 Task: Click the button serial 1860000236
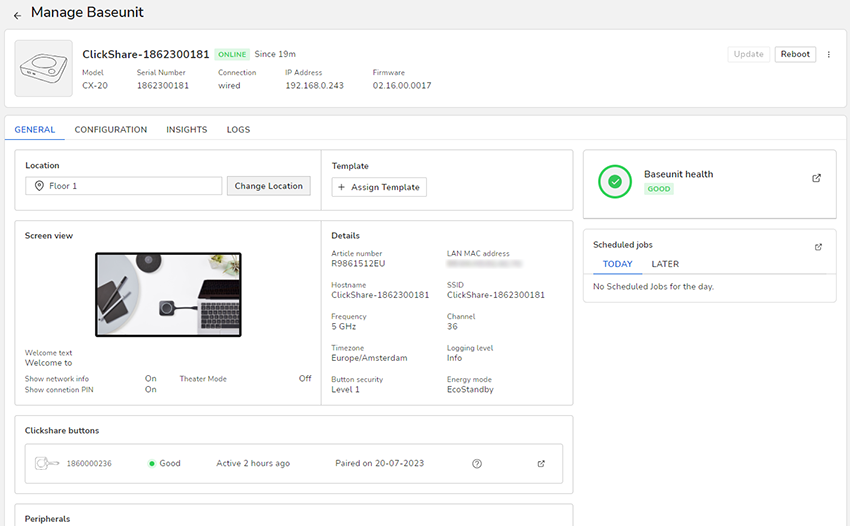point(89,464)
